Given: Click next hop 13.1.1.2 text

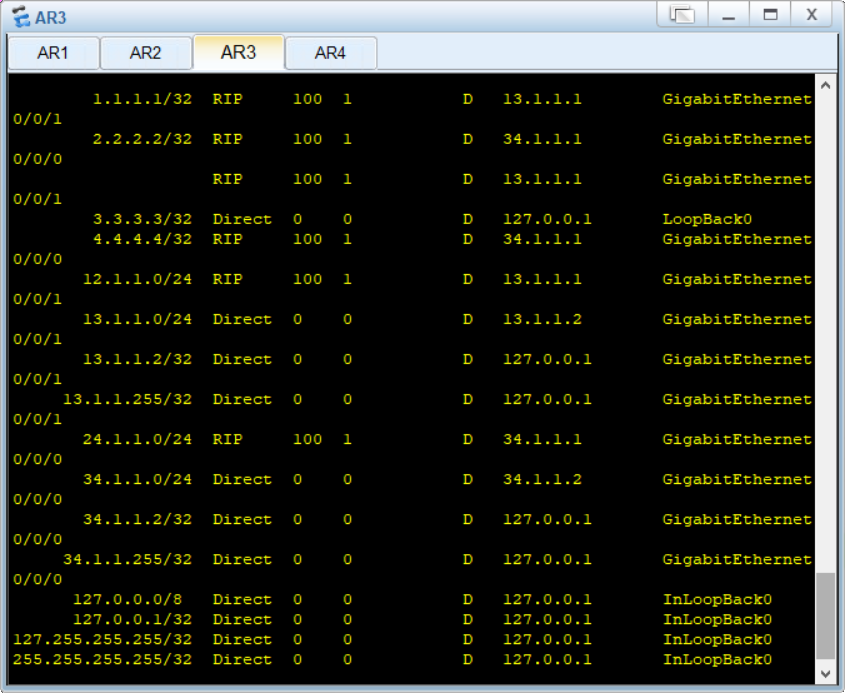Looking at the screenshot, I should [542, 319].
